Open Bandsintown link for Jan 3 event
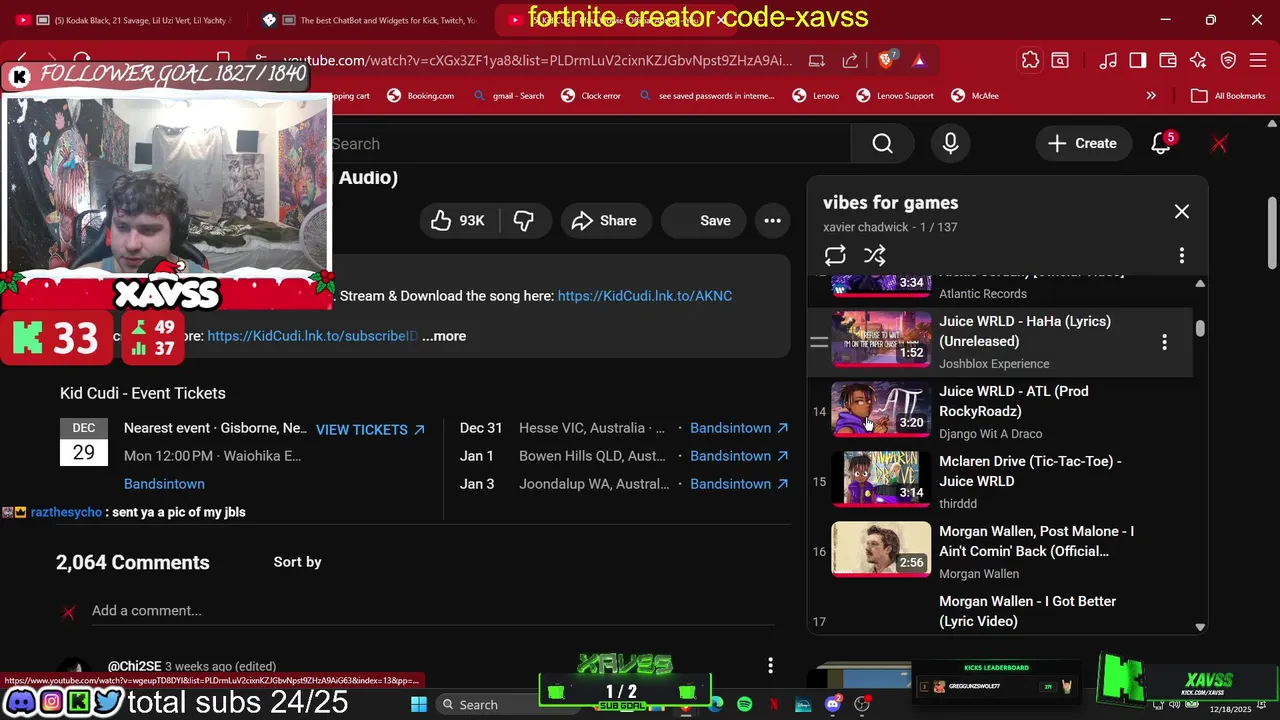 pyautogui.click(x=739, y=484)
